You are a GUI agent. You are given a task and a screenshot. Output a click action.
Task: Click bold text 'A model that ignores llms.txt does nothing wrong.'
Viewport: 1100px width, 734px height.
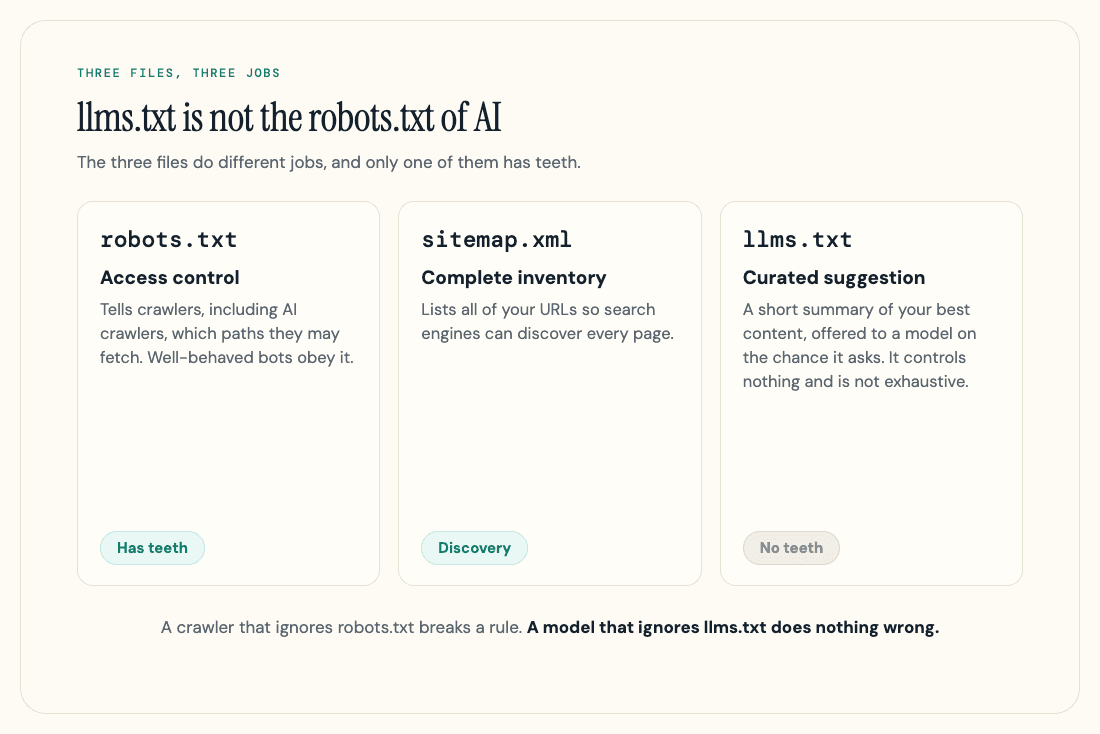[733, 627]
